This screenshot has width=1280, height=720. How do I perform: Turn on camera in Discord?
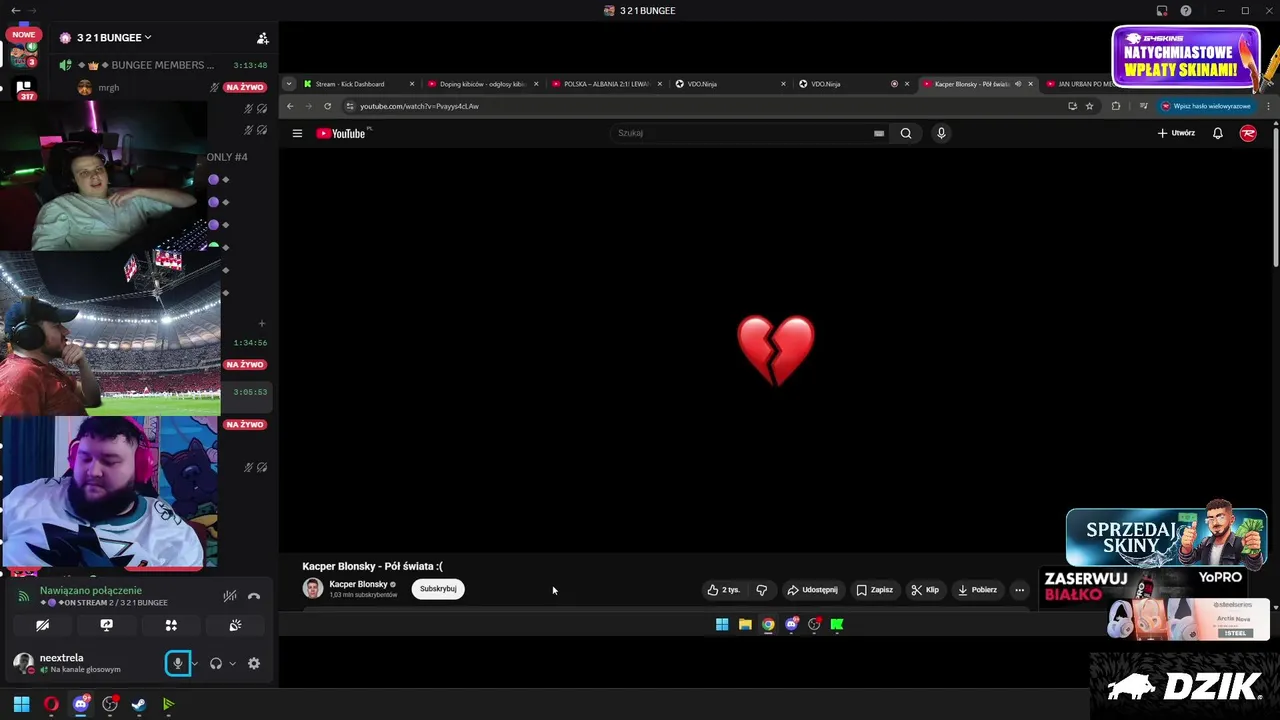click(42, 625)
